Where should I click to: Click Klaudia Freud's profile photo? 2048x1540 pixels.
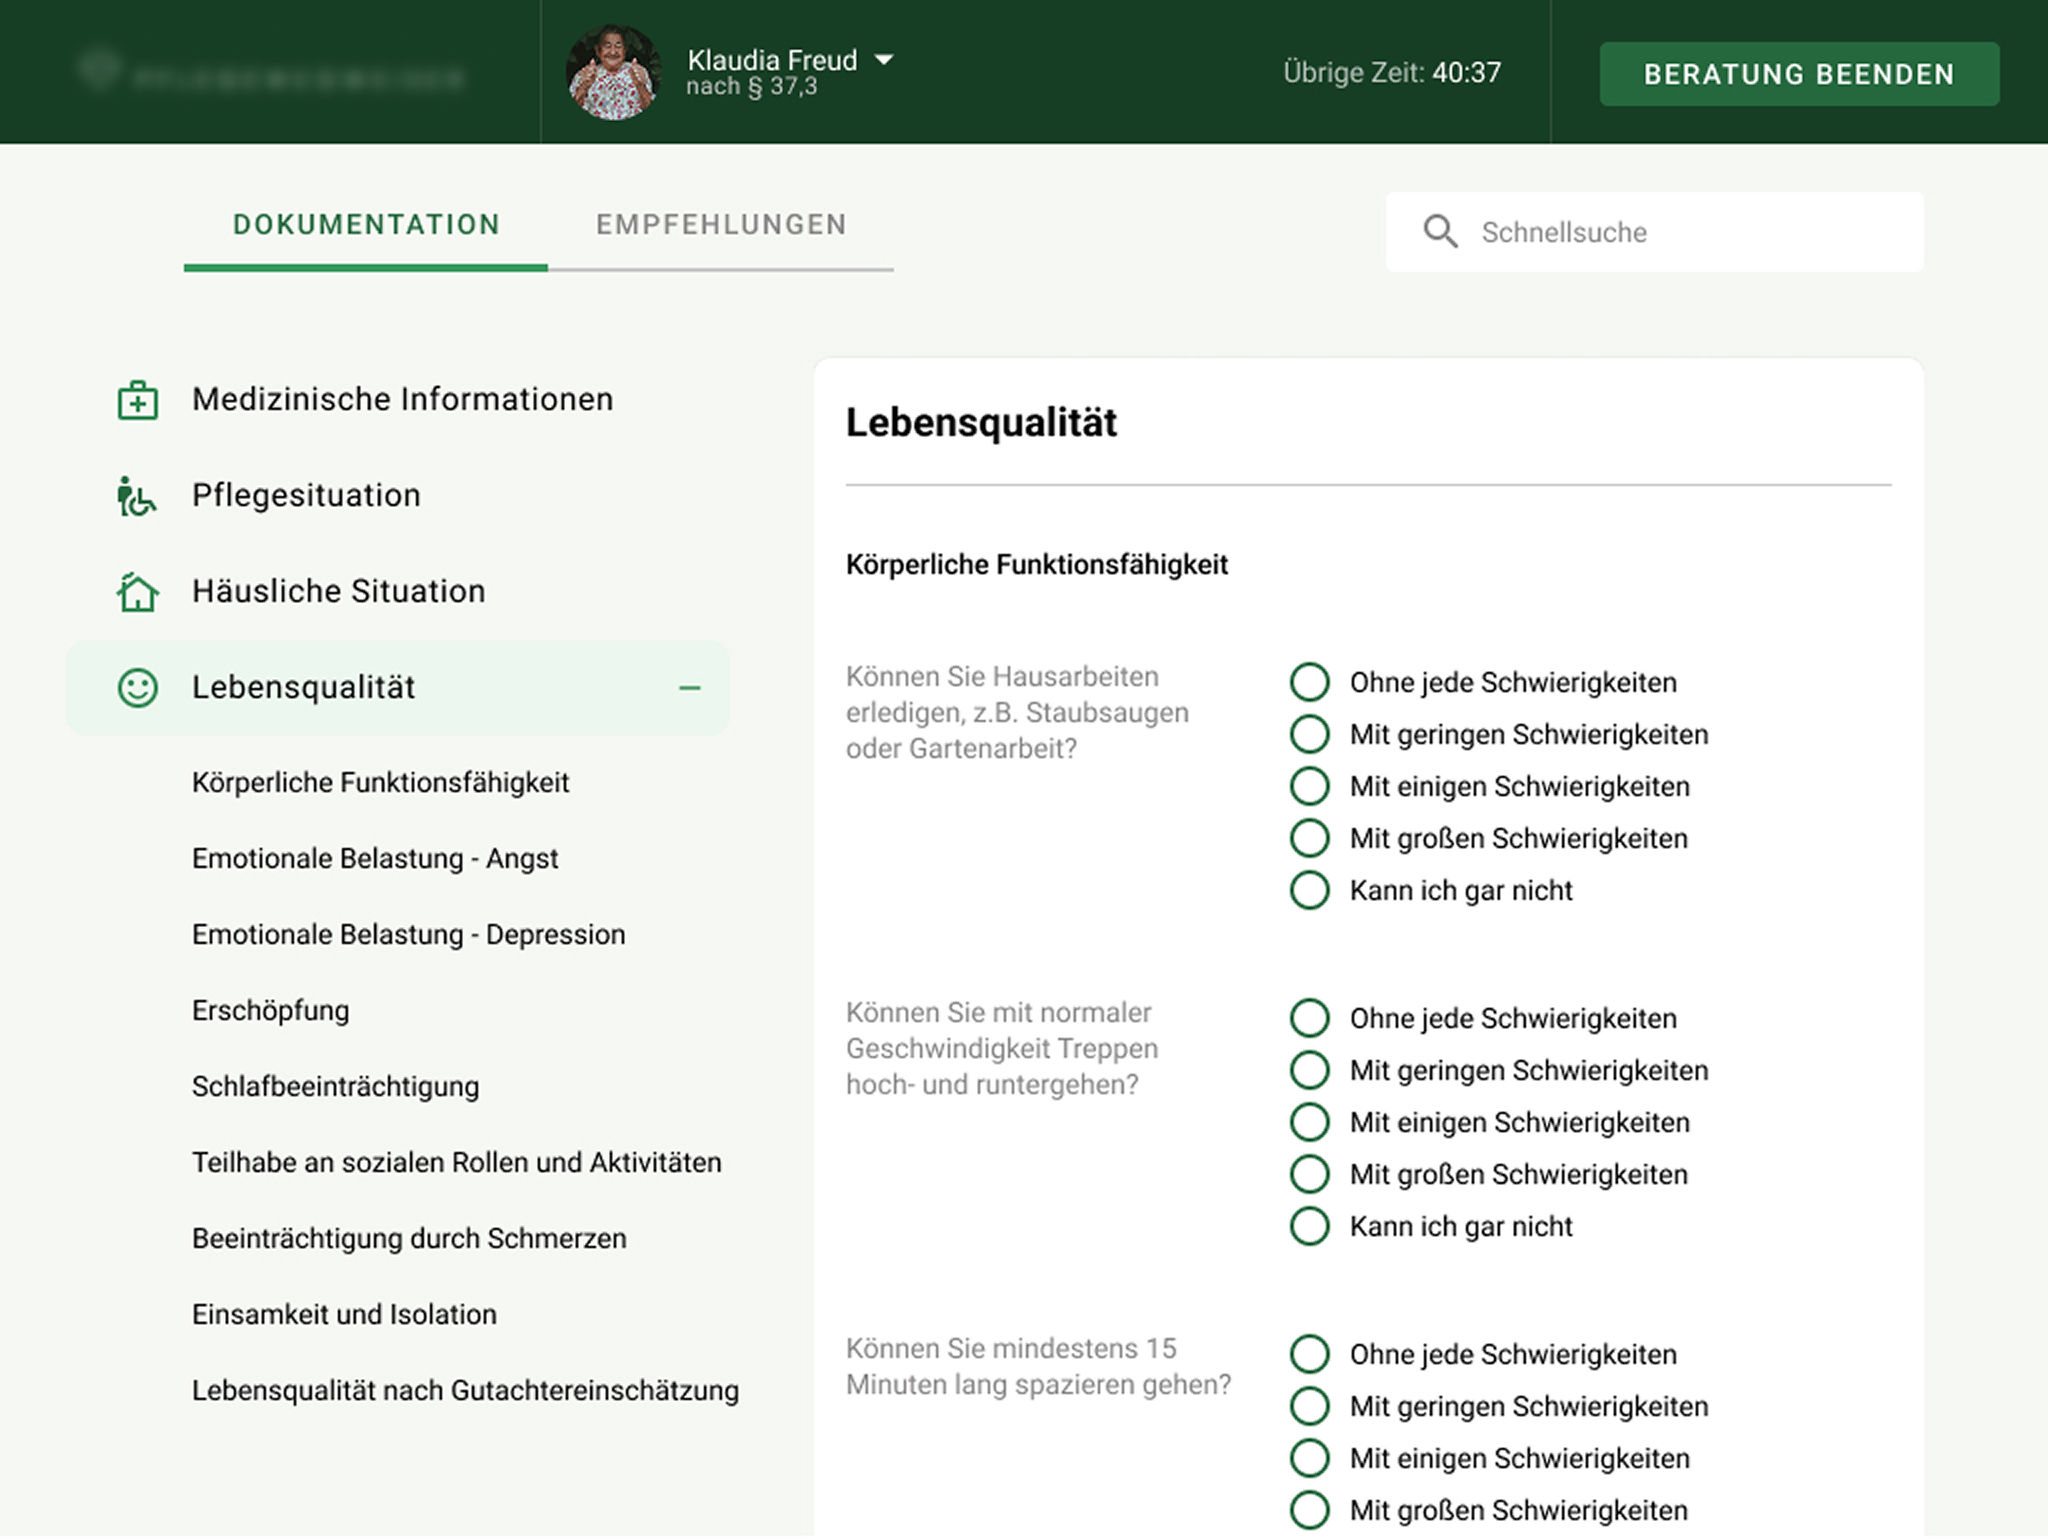pos(613,72)
